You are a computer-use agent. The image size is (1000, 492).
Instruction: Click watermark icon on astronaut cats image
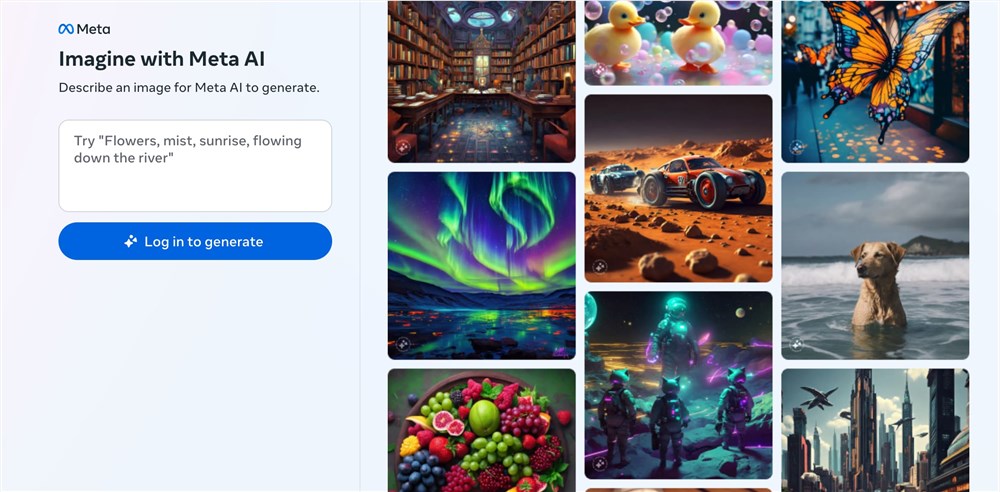(x=599, y=464)
